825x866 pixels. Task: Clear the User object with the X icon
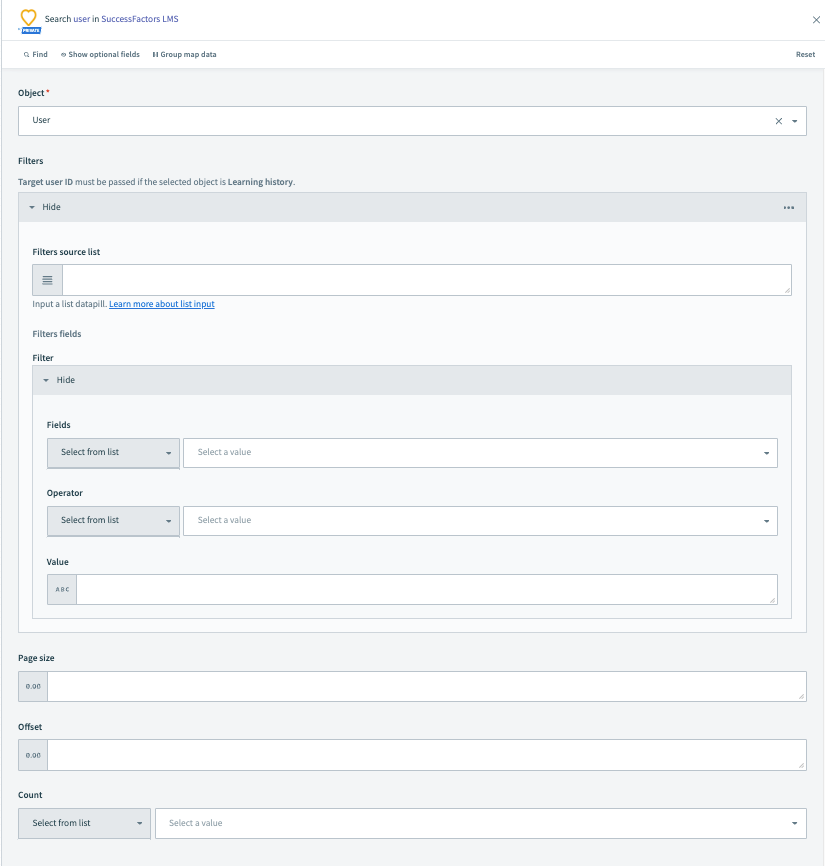tap(778, 120)
